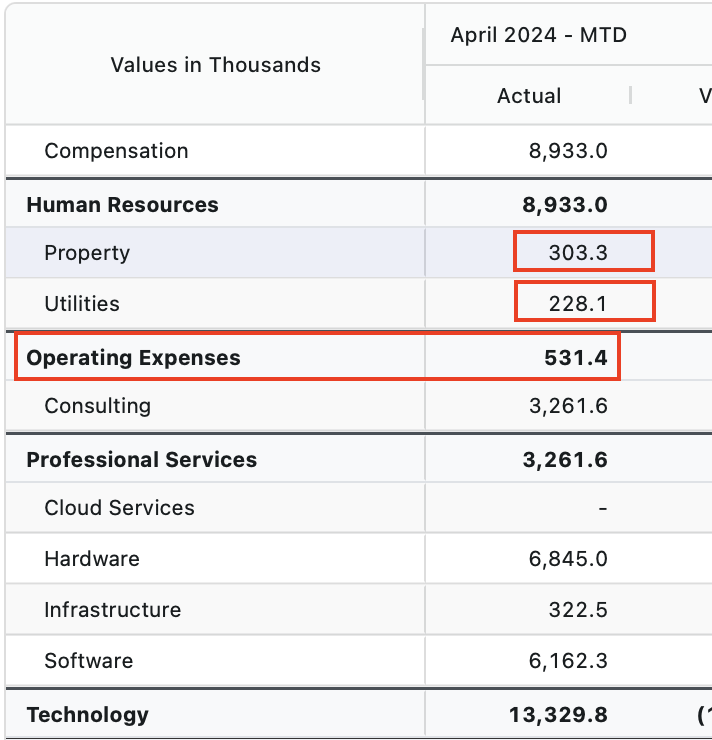The image size is (712, 740).
Task: Click the "Values in Thousands" header cell
Action: point(215,65)
